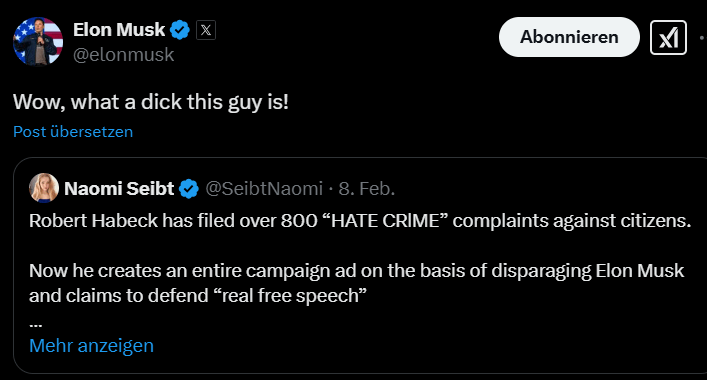Click the 'Post übersetzen' link
This screenshot has width=707, height=380.
click(73, 132)
